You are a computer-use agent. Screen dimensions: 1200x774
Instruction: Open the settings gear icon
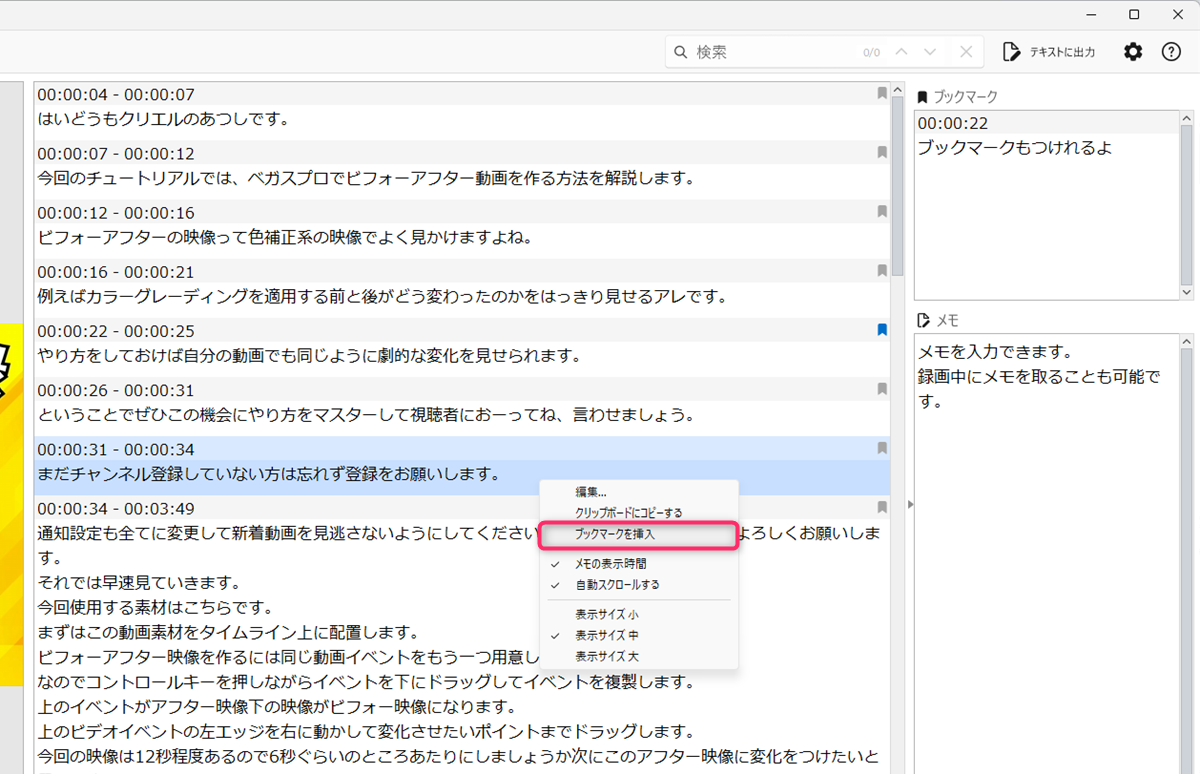click(x=1133, y=52)
